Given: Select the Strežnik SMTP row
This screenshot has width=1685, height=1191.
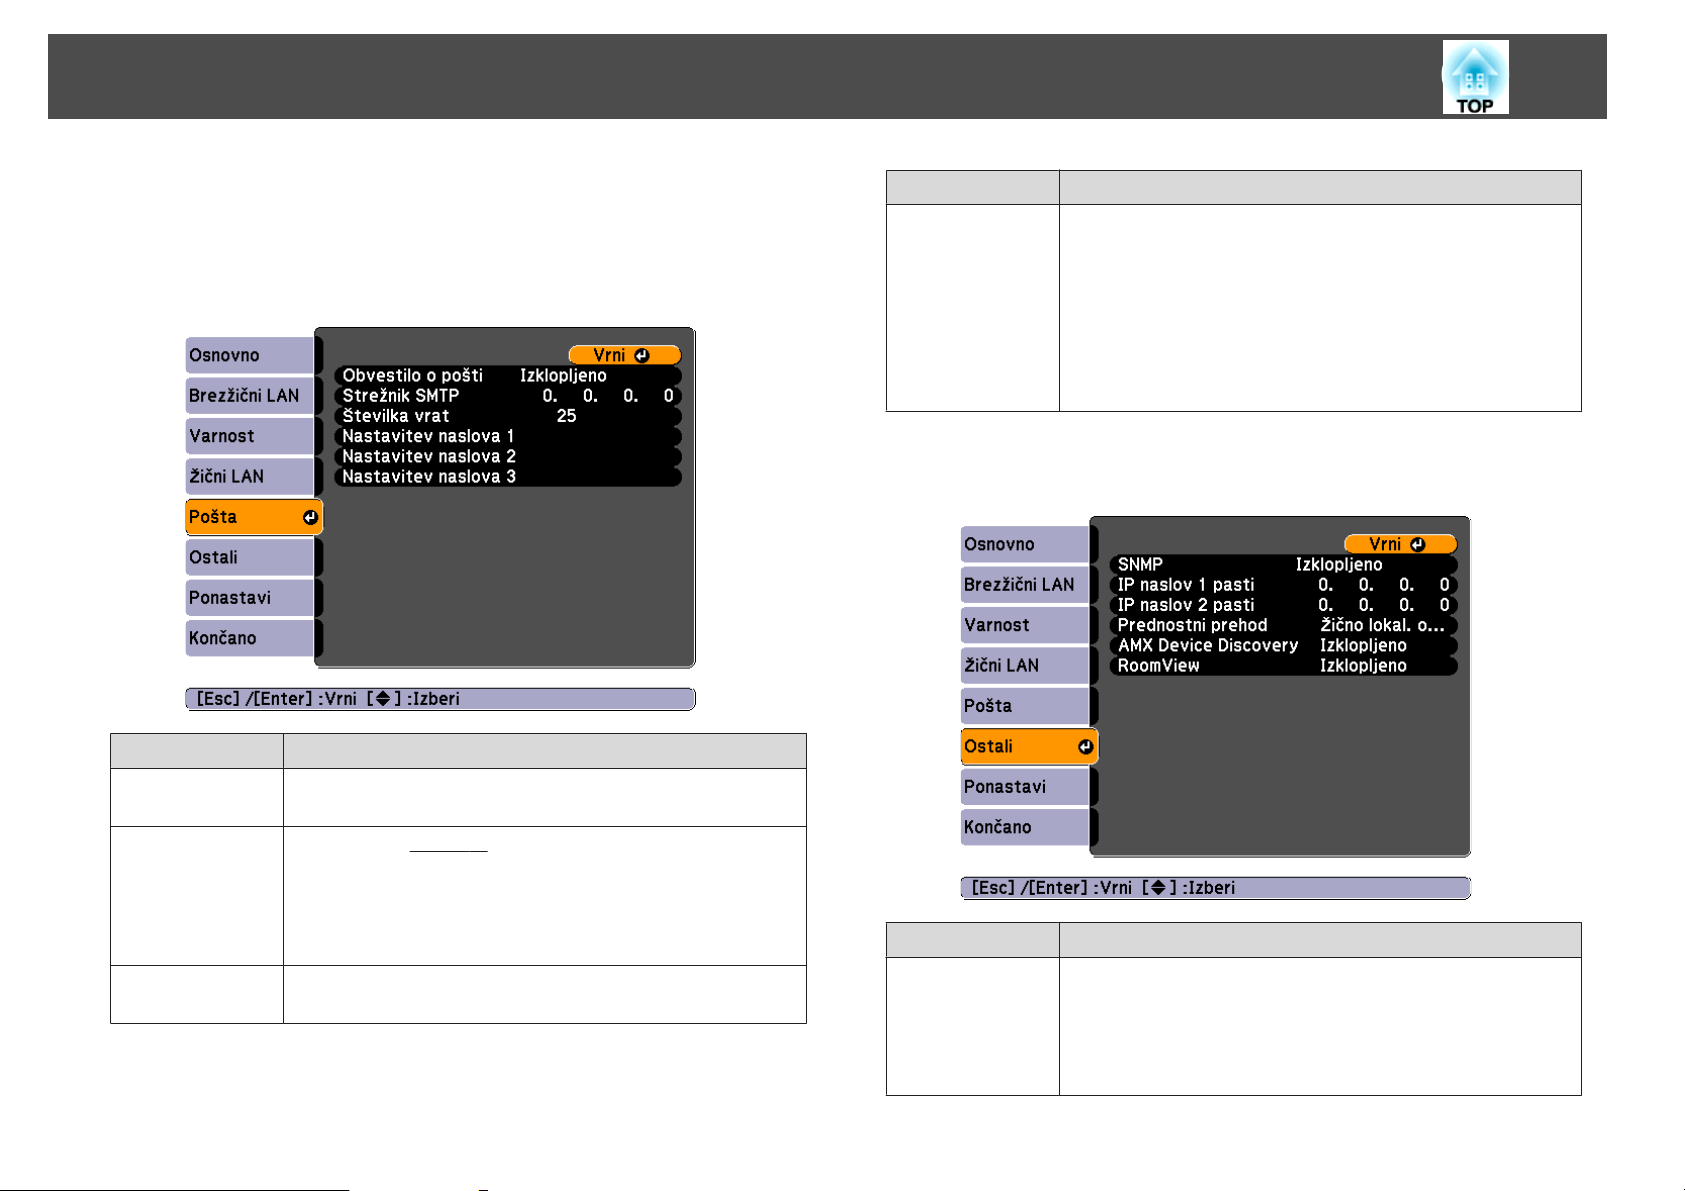Looking at the screenshot, I should coord(508,396).
